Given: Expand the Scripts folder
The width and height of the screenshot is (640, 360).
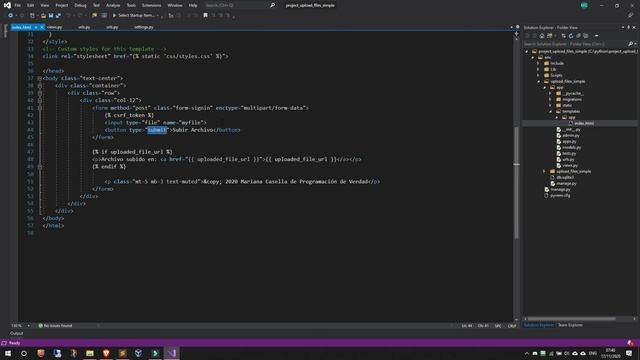Looking at the screenshot, I should coord(538,75).
